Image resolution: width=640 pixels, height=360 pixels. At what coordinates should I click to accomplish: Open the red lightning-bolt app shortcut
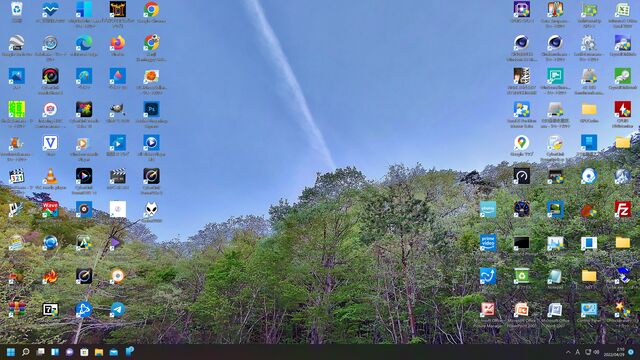point(622,109)
